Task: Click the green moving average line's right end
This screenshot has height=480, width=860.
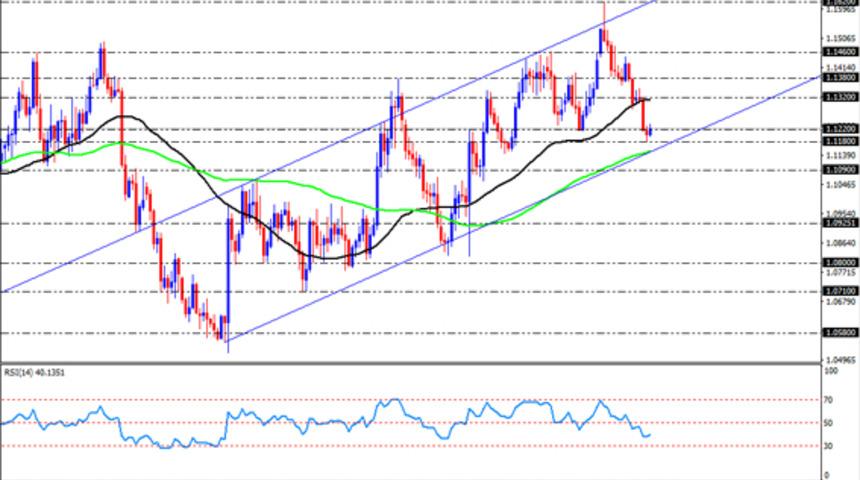Action: pyautogui.click(x=649, y=151)
